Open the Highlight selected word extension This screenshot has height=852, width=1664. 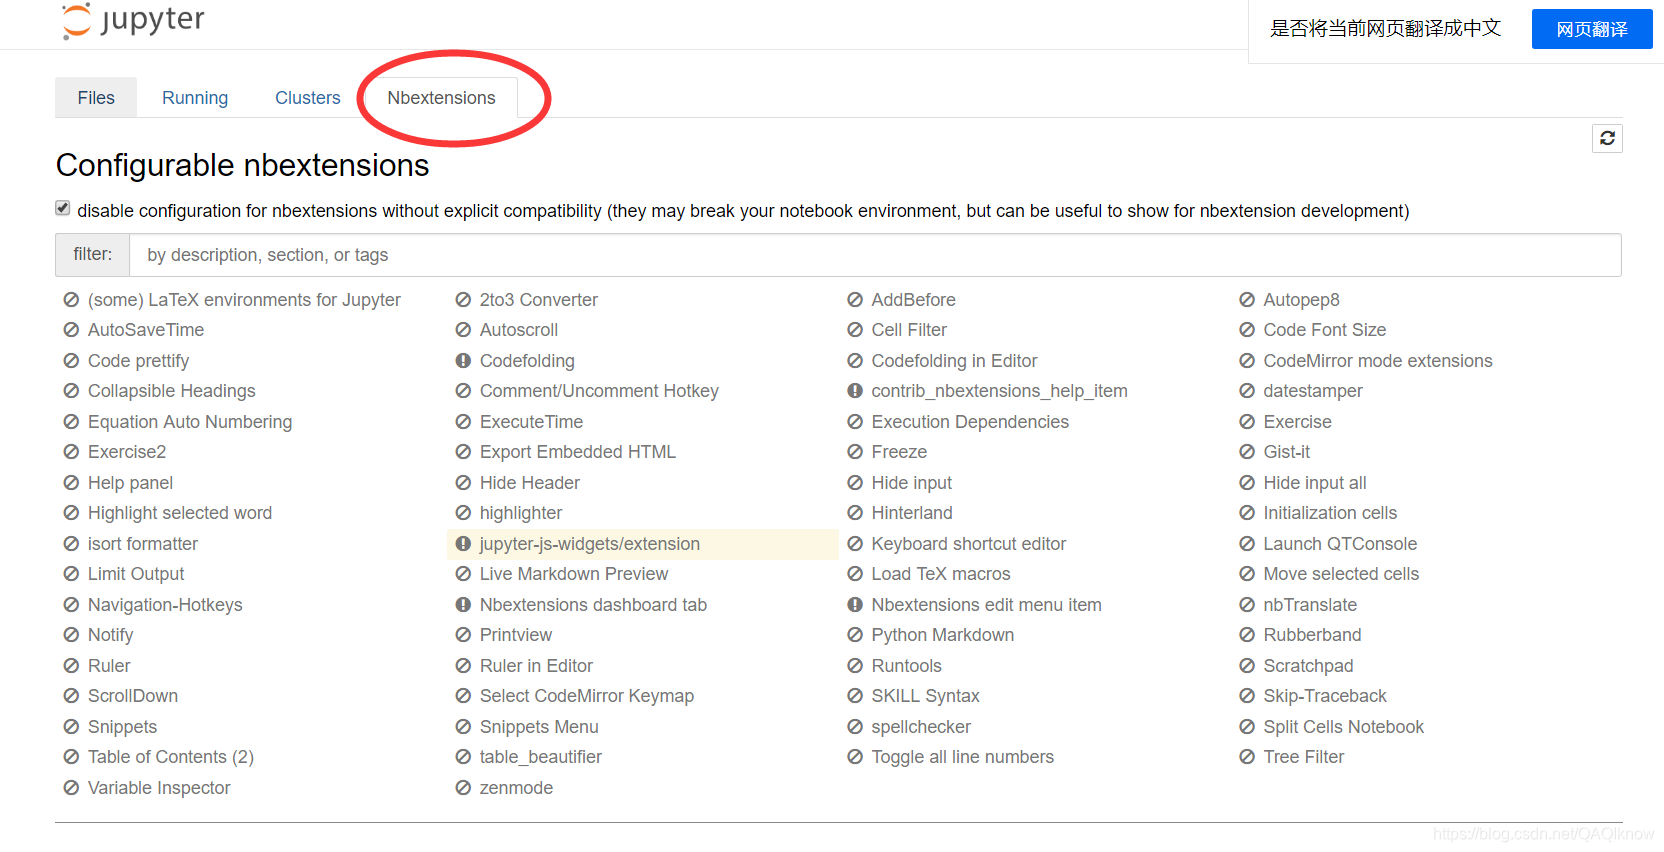point(180,513)
